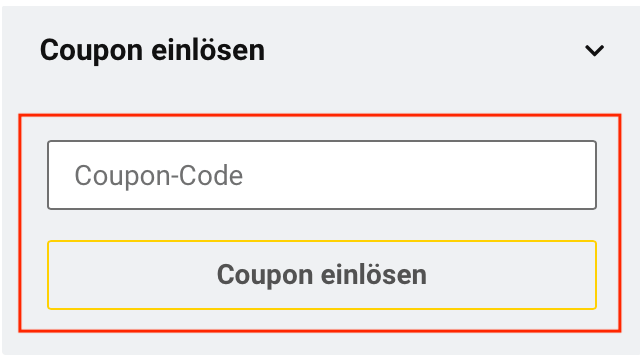Click the Coupon einlösen section title text

(x=152, y=51)
